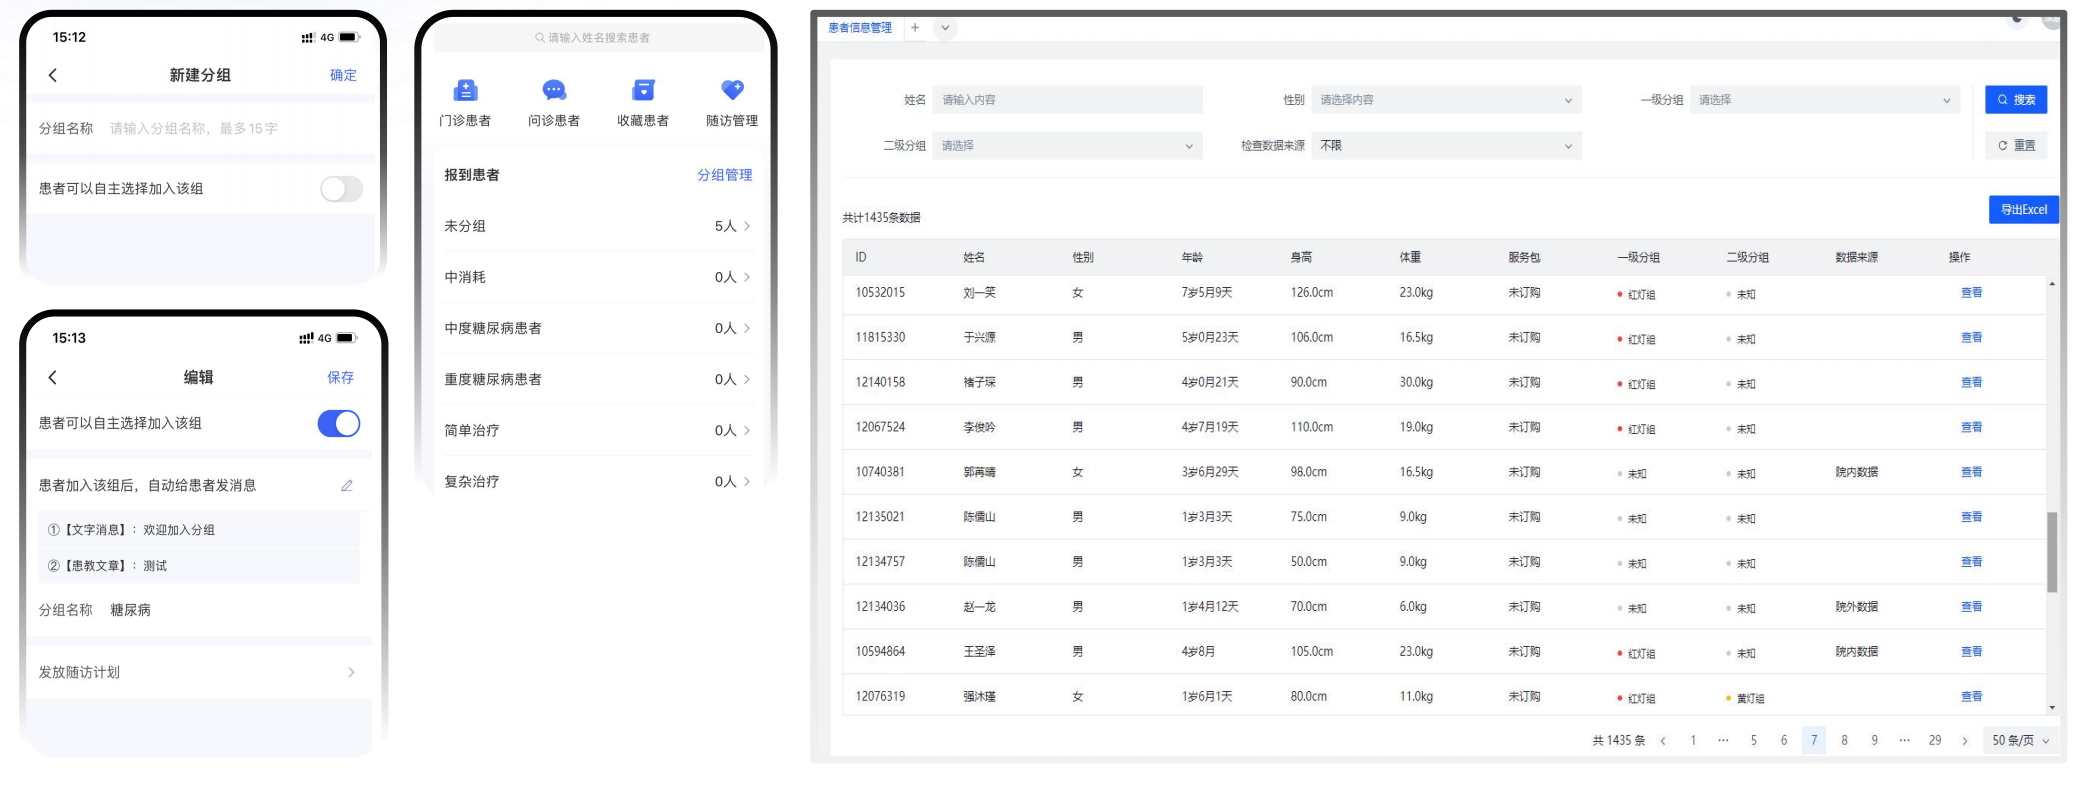Click plus icon to add new tab
Viewport: 2096px width, 786px height.
915,28
